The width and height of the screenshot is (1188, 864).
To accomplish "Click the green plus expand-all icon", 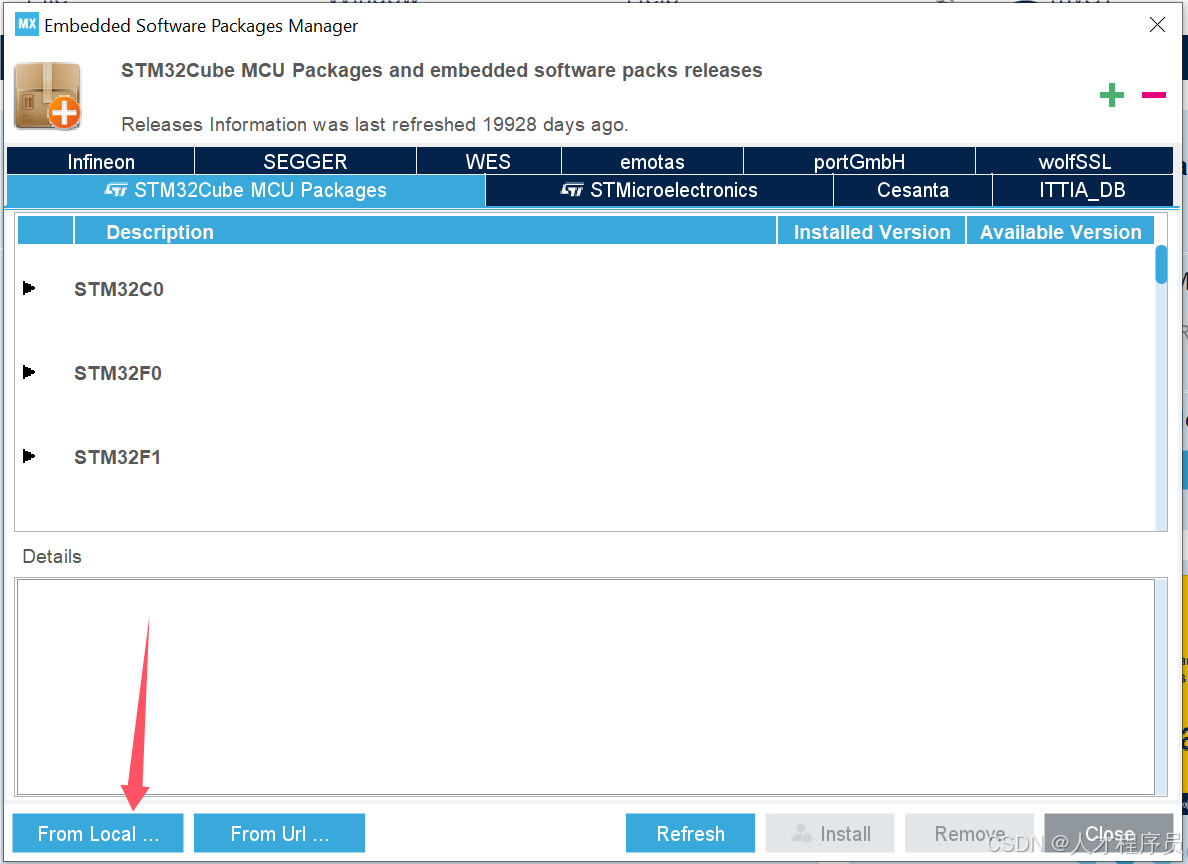I will [x=1111, y=95].
